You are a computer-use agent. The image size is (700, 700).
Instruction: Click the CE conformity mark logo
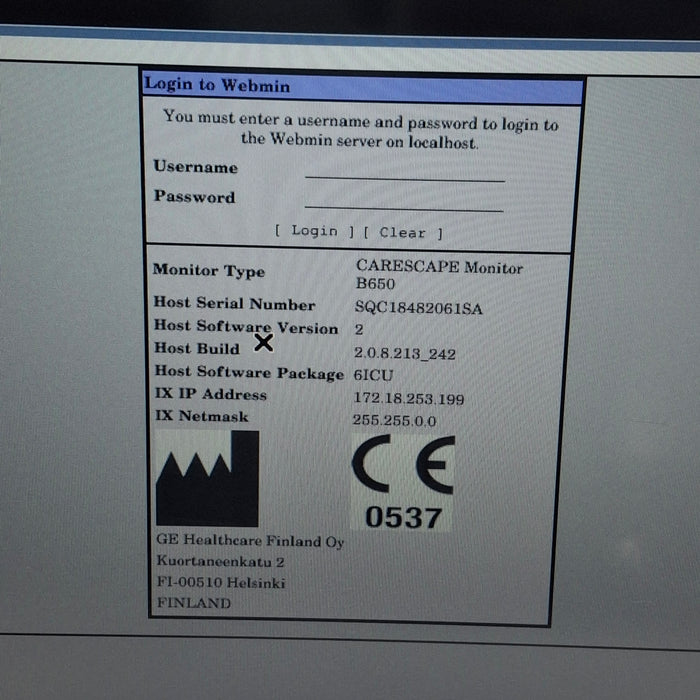click(403, 466)
